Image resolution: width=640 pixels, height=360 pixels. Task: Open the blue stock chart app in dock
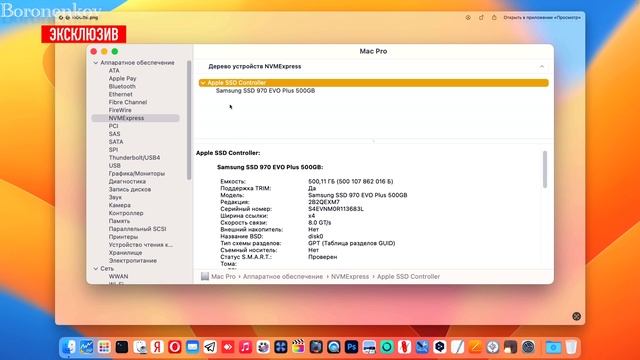(87, 347)
